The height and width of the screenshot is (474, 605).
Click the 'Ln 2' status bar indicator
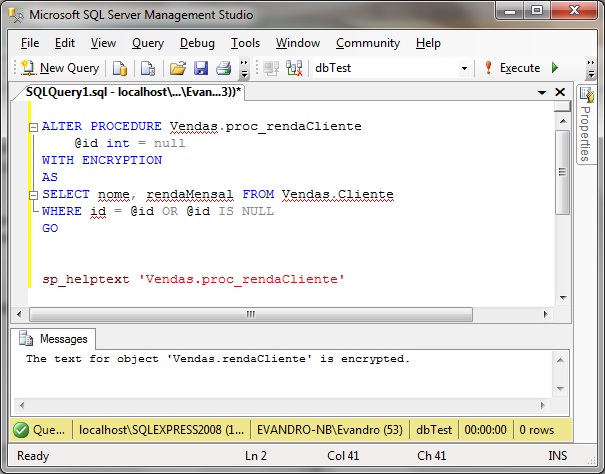(256, 456)
